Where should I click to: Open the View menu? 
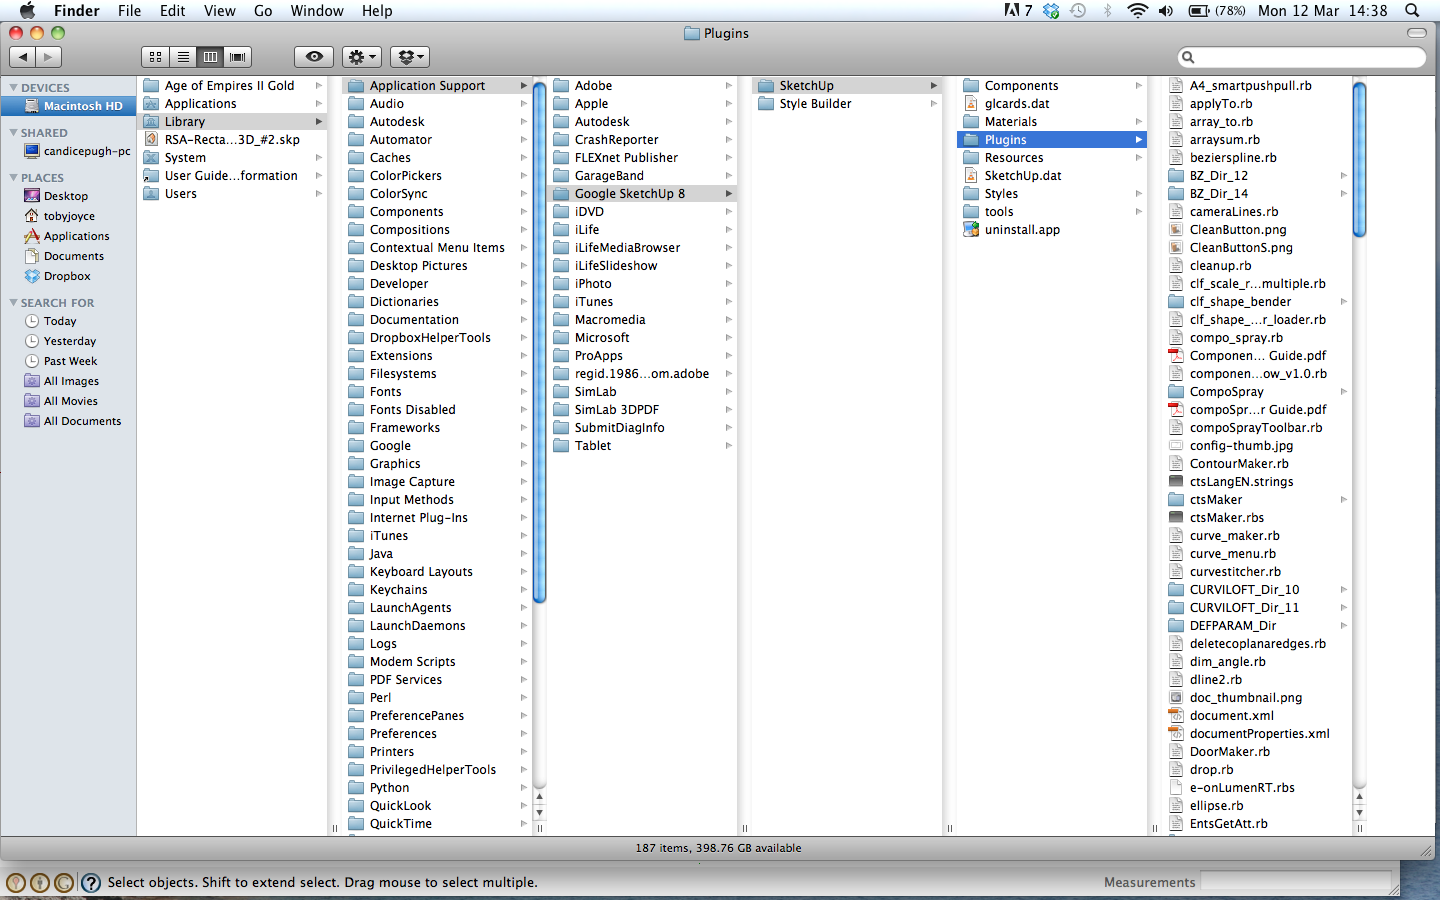(x=219, y=11)
